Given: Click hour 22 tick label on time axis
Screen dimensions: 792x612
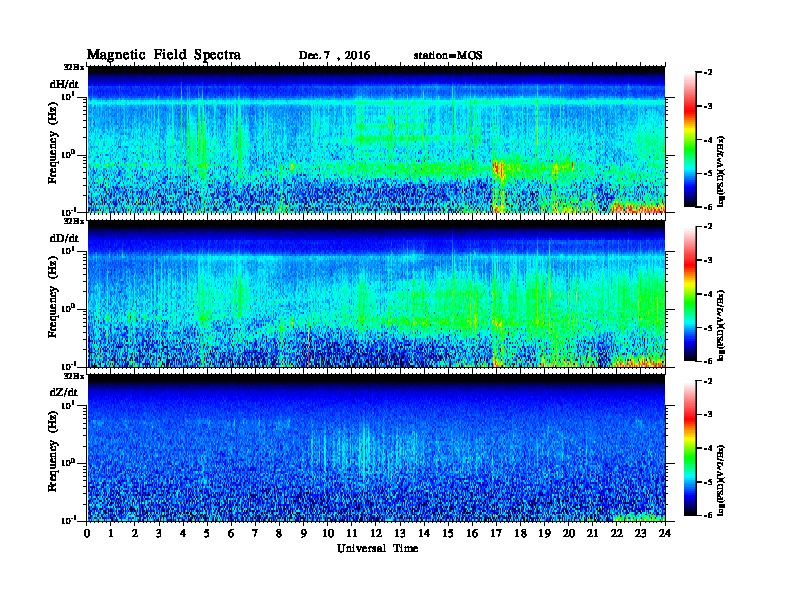Looking at the screenshot, I should (616, 534).
